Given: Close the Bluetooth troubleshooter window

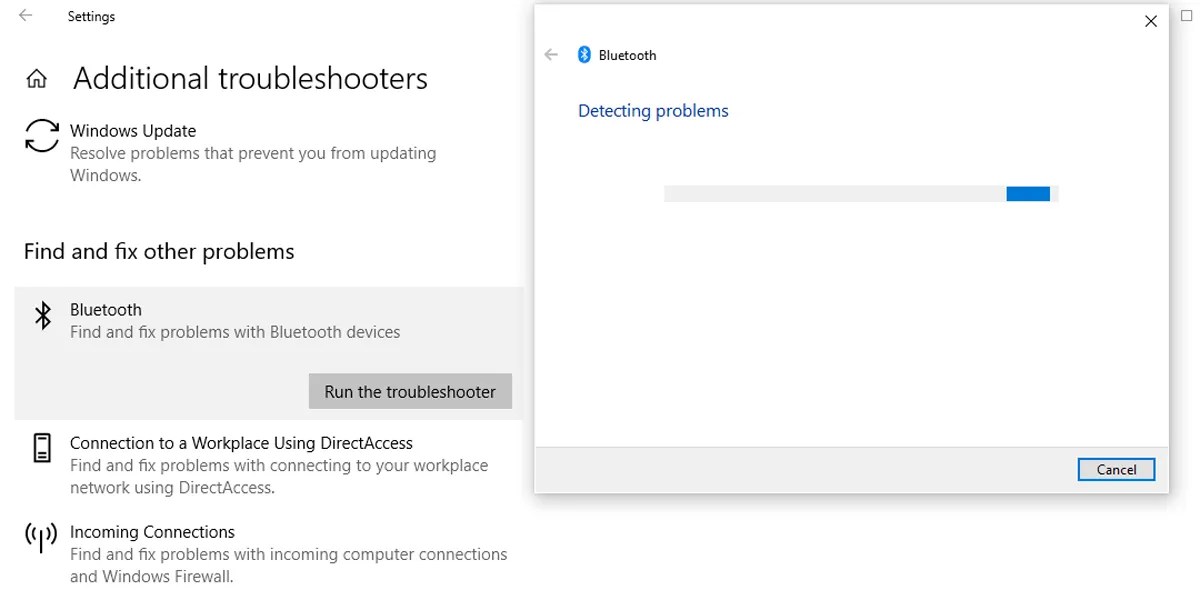Looking at the screenshot, I should 1150,20.
